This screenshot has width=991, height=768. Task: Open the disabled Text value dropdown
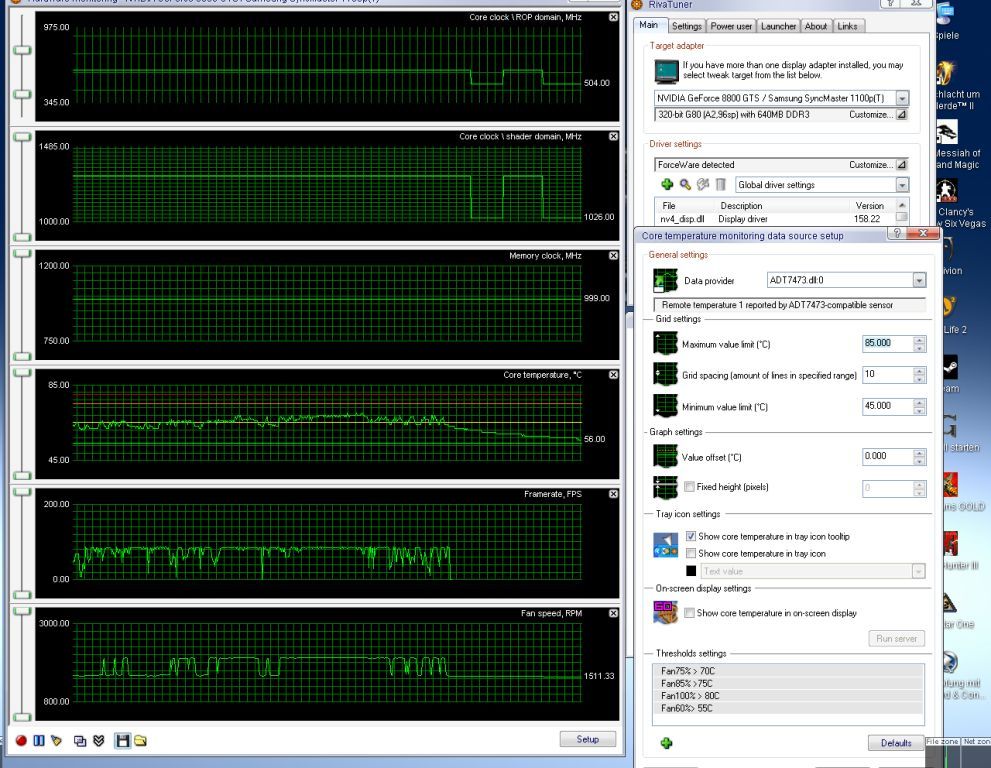(918, 571)
